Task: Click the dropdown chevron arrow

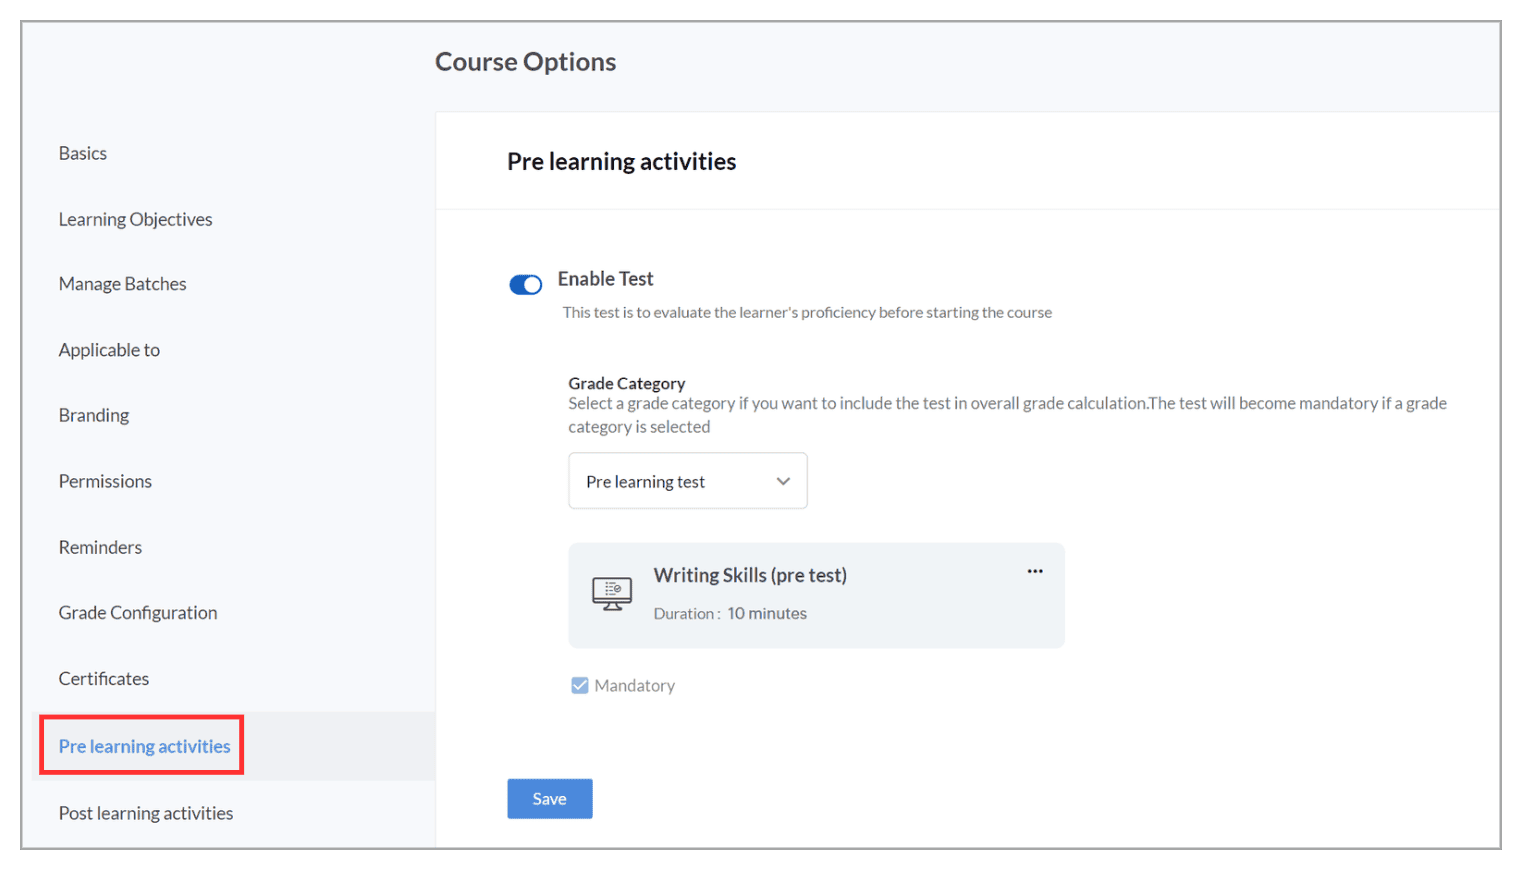Action: coord(783,481)
